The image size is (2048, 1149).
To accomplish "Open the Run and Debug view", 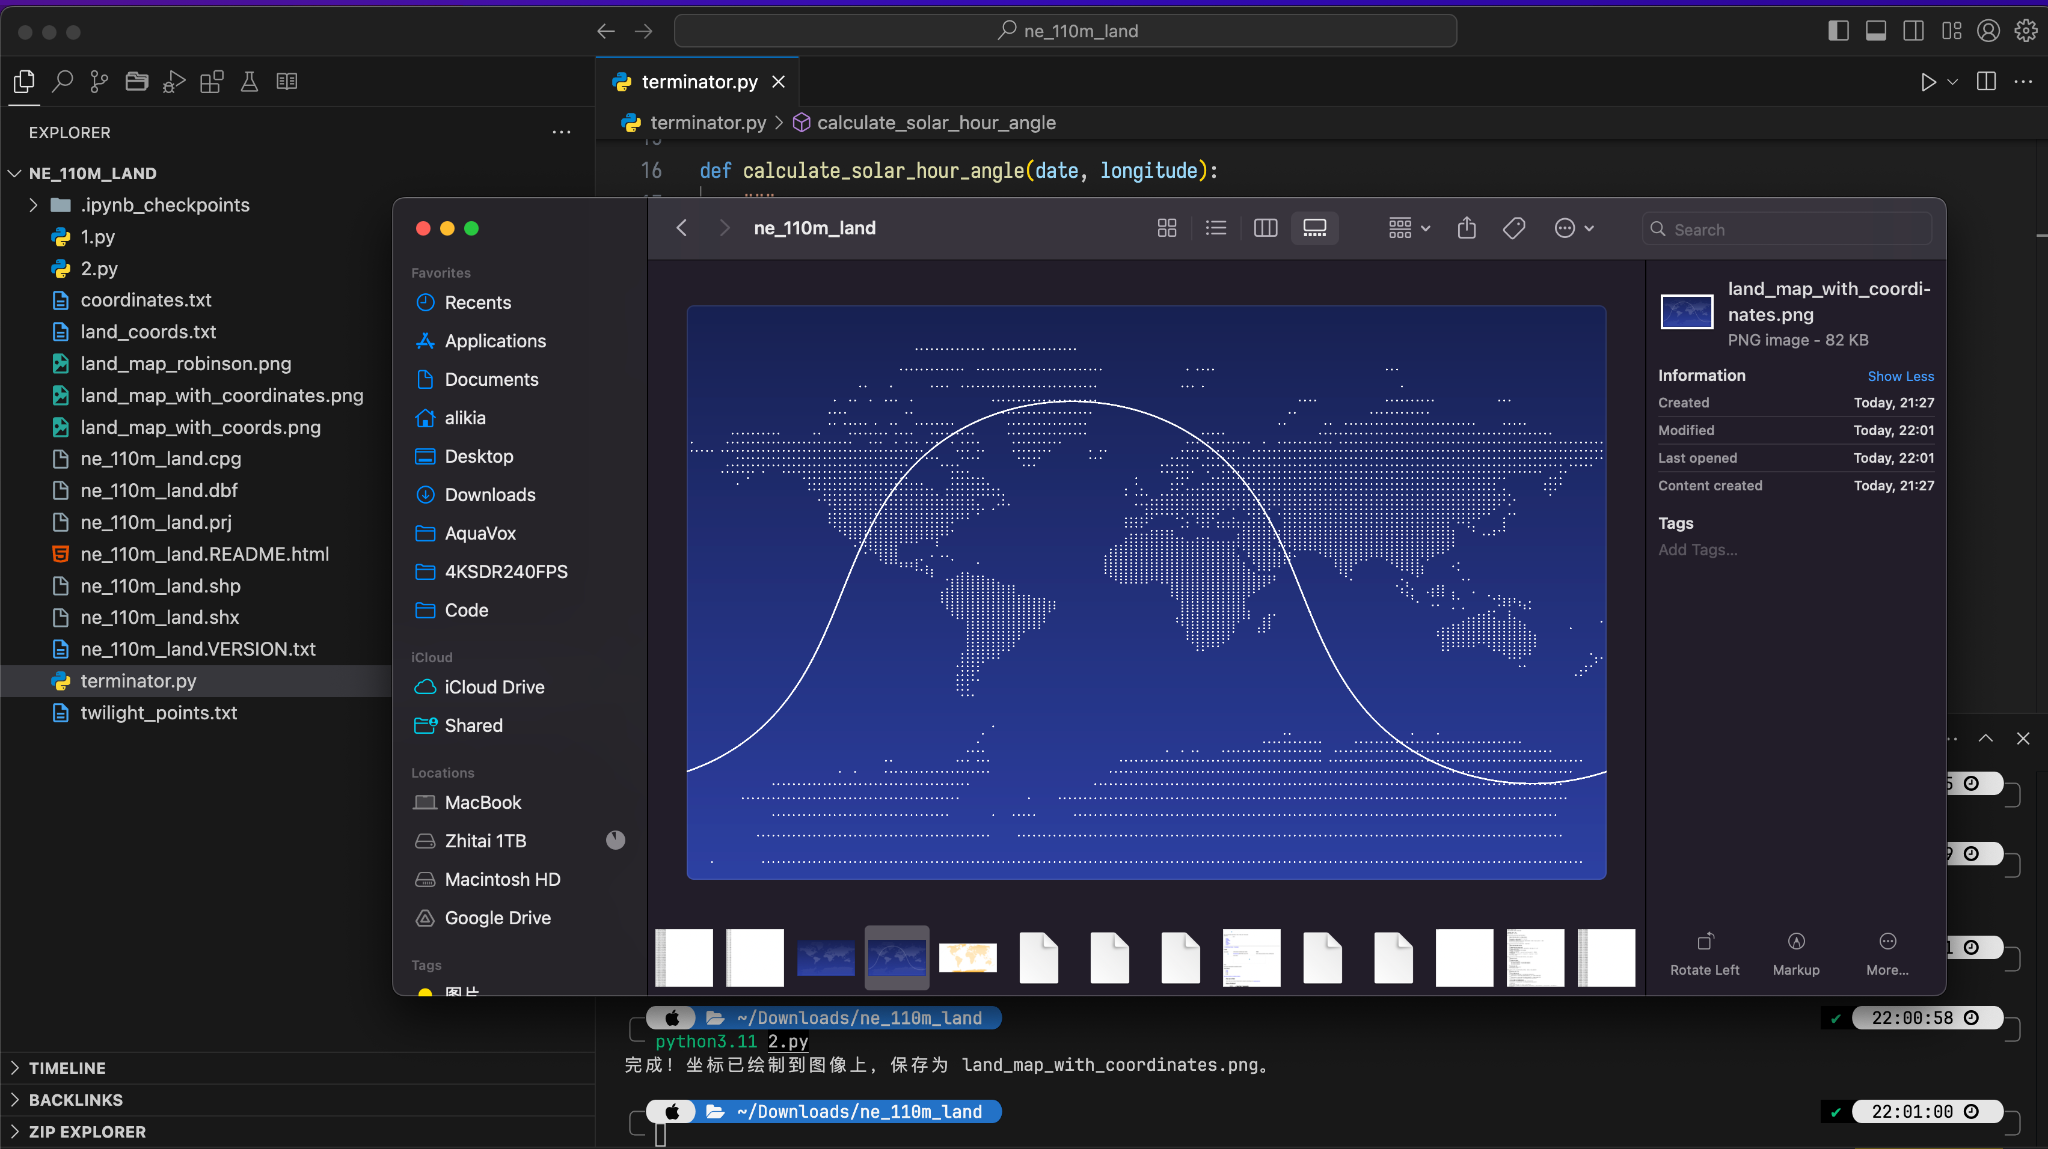I will click(x=174, y=81).
